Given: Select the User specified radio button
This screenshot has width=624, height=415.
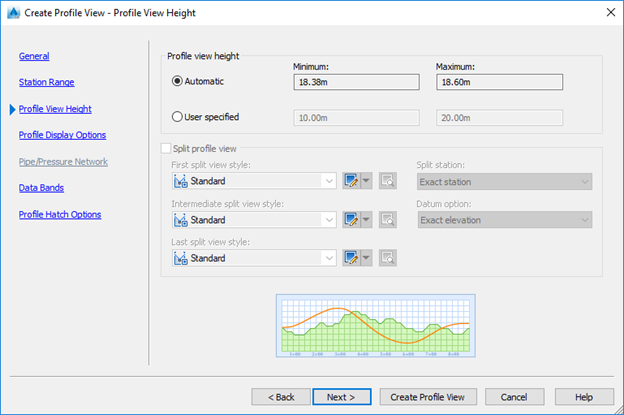Looking at the screenshot, I should 178,117.
